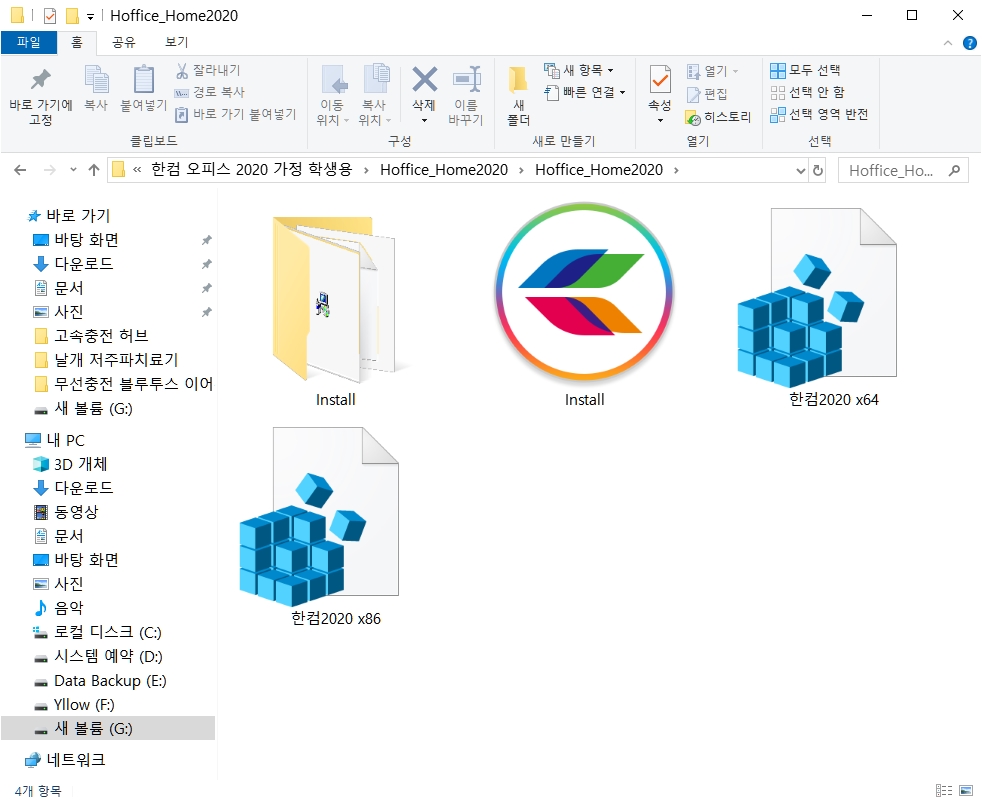Open the blue Help question icon
The image size is (982, 804).
click(x=969, y=43)
